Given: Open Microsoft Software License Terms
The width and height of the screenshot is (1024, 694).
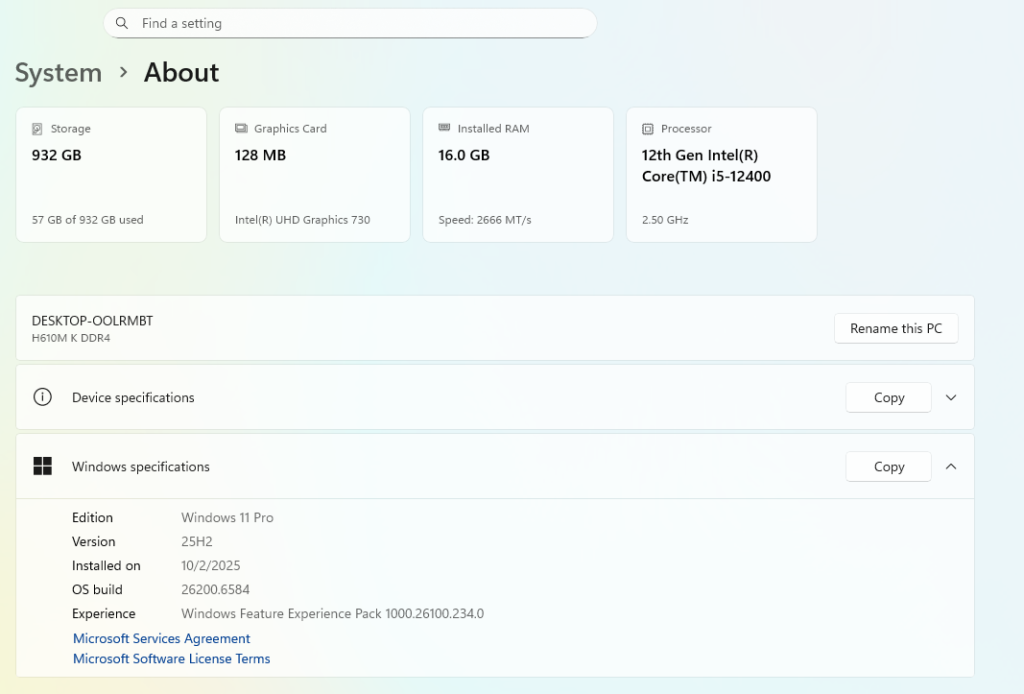Looking at the screenshot, I should point(171,659).
